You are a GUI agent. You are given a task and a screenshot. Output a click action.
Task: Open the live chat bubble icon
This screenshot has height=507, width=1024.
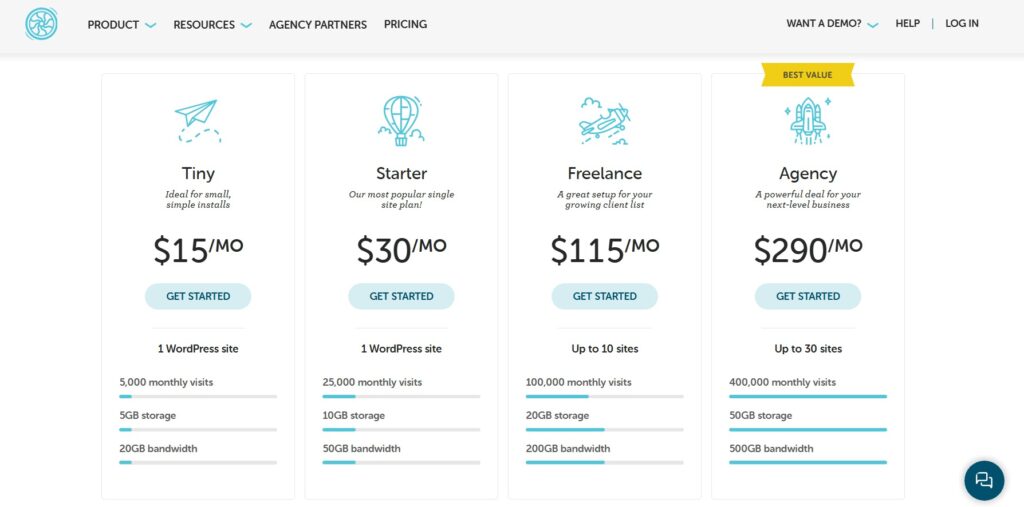984,480
